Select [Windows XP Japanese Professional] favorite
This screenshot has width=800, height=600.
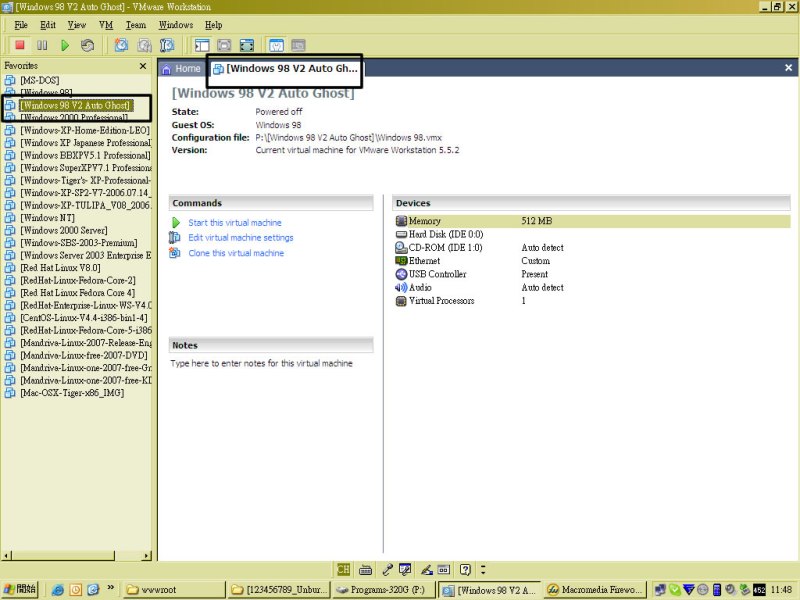point(86,143)
